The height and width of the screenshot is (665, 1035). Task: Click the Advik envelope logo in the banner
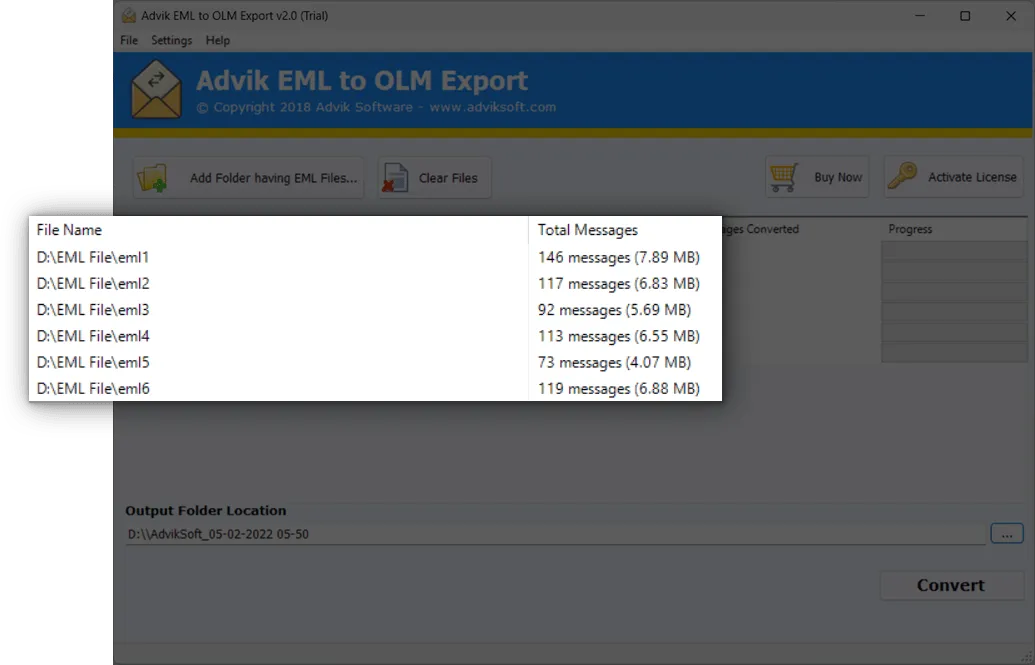click(156, 89)
